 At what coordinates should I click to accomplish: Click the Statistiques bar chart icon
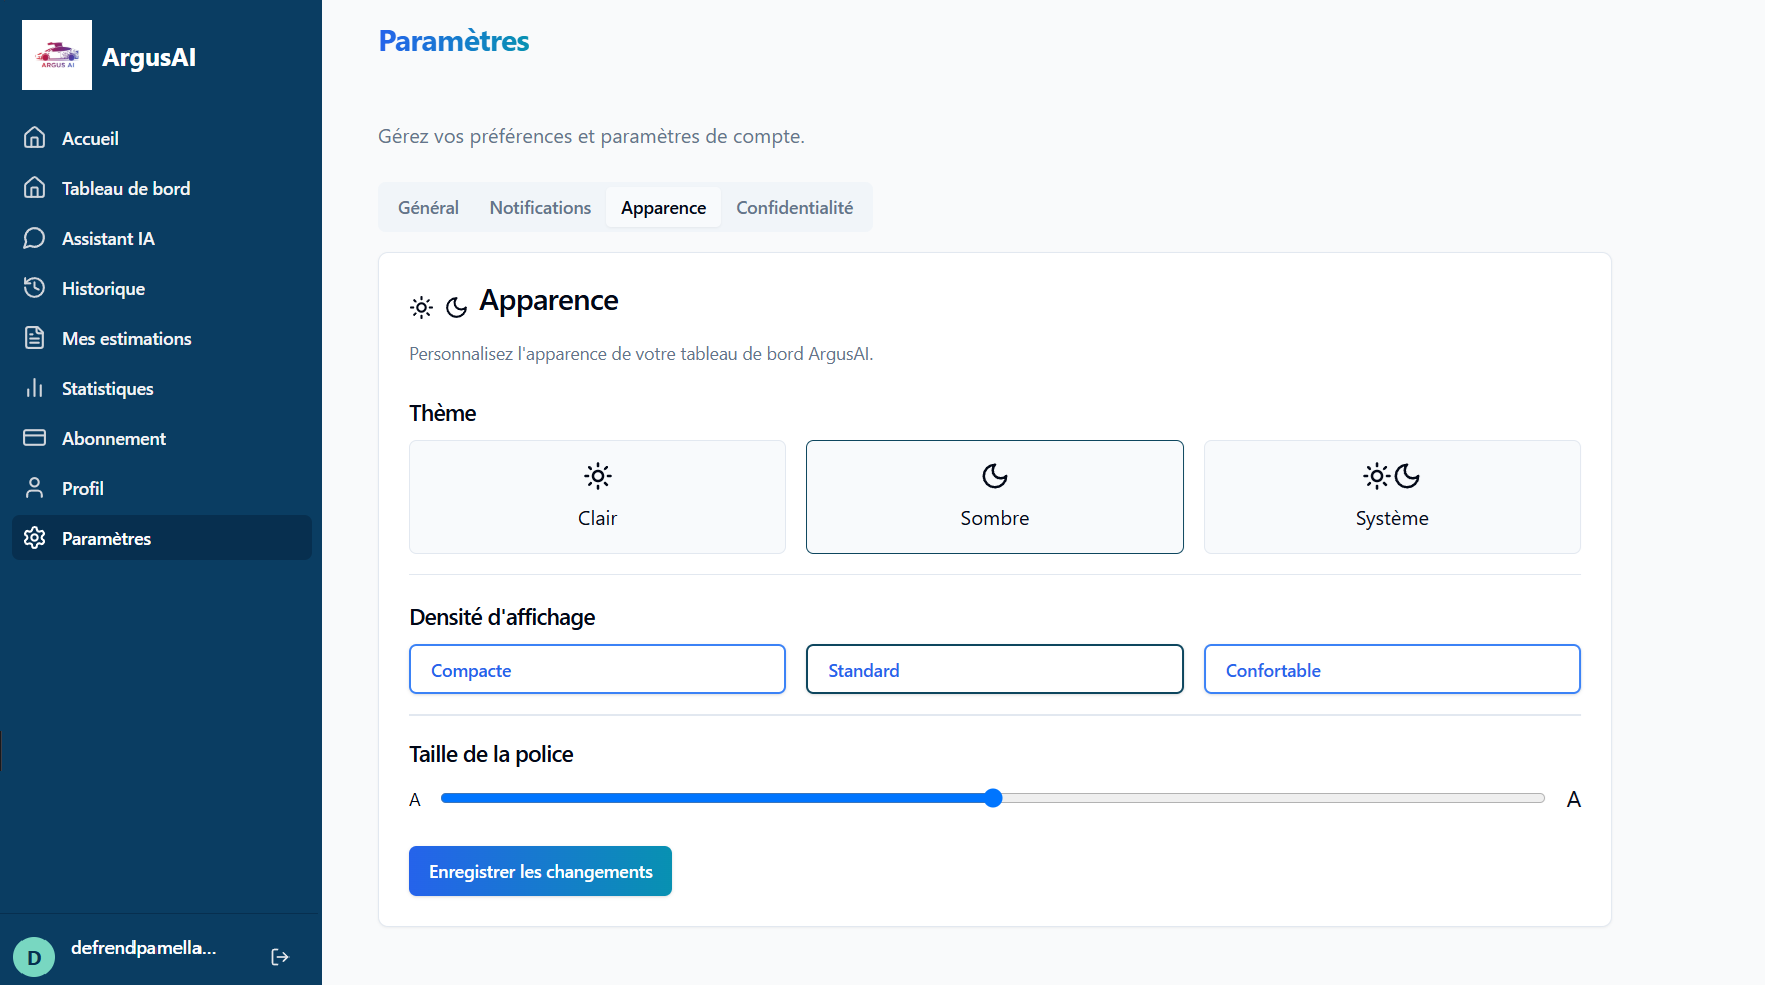point(35,387)
